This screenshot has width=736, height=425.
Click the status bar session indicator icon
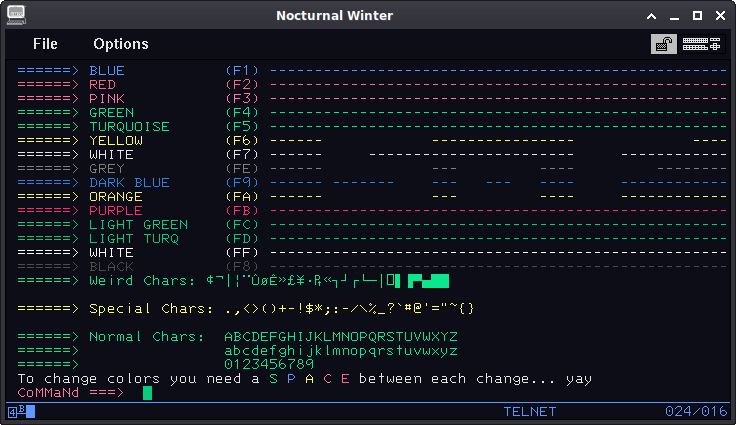pos(21,412)
